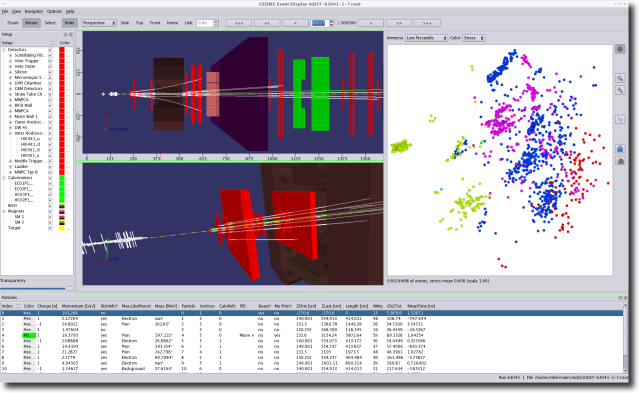Open the Low Percentile dropdown

click(x=426, y=38)
